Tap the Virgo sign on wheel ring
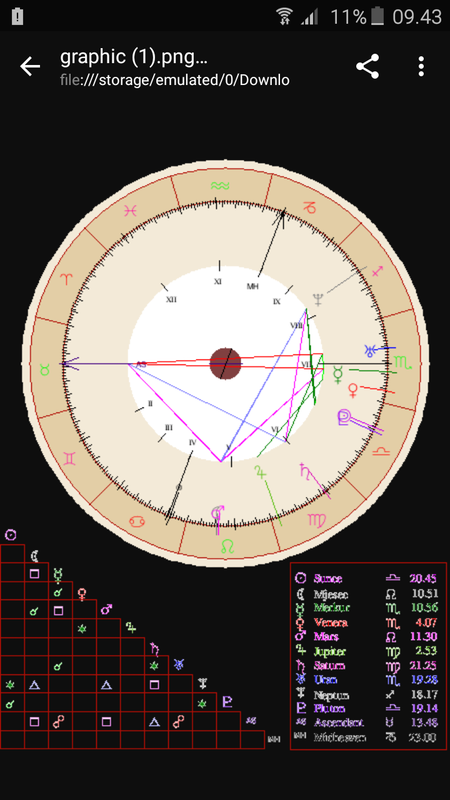The image size is (450, 800). (x=316, y=519)
